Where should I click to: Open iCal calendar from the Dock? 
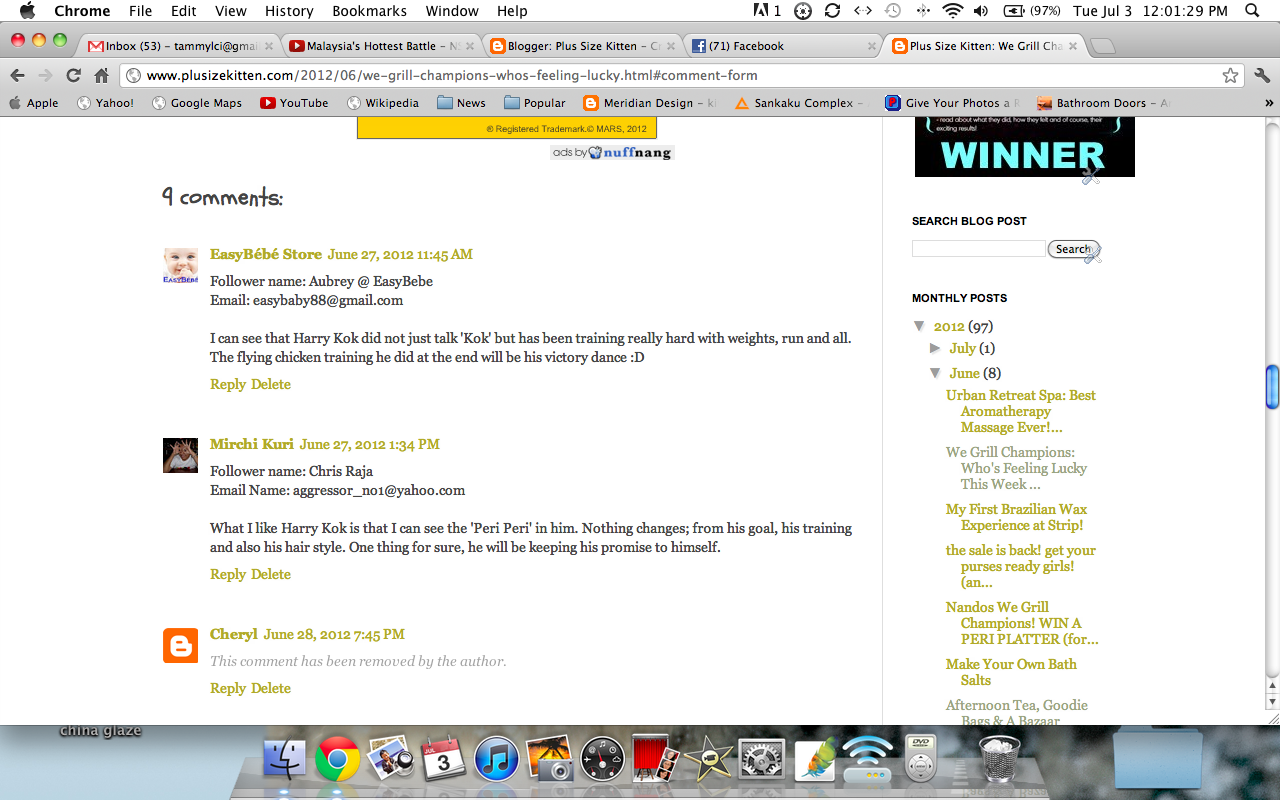pyautogui.click(x=443, y=760)
